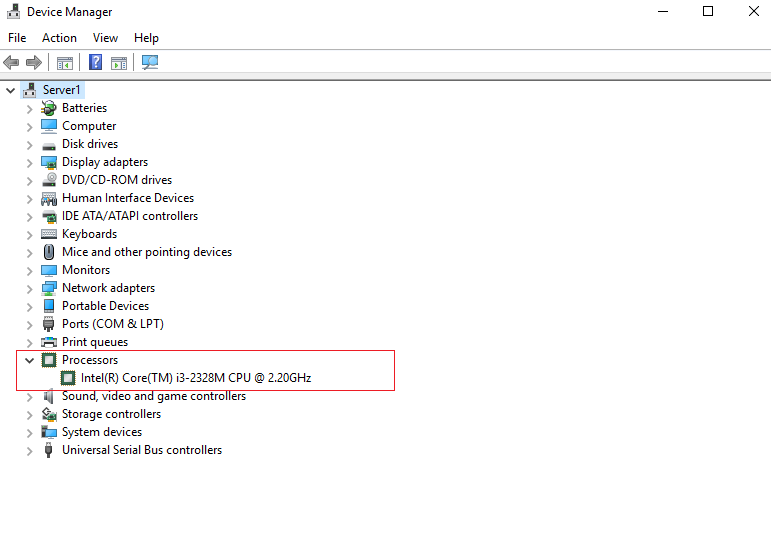Expand the Disk drives node
Screen dimensions: 771x537
(x=30, y=145)
